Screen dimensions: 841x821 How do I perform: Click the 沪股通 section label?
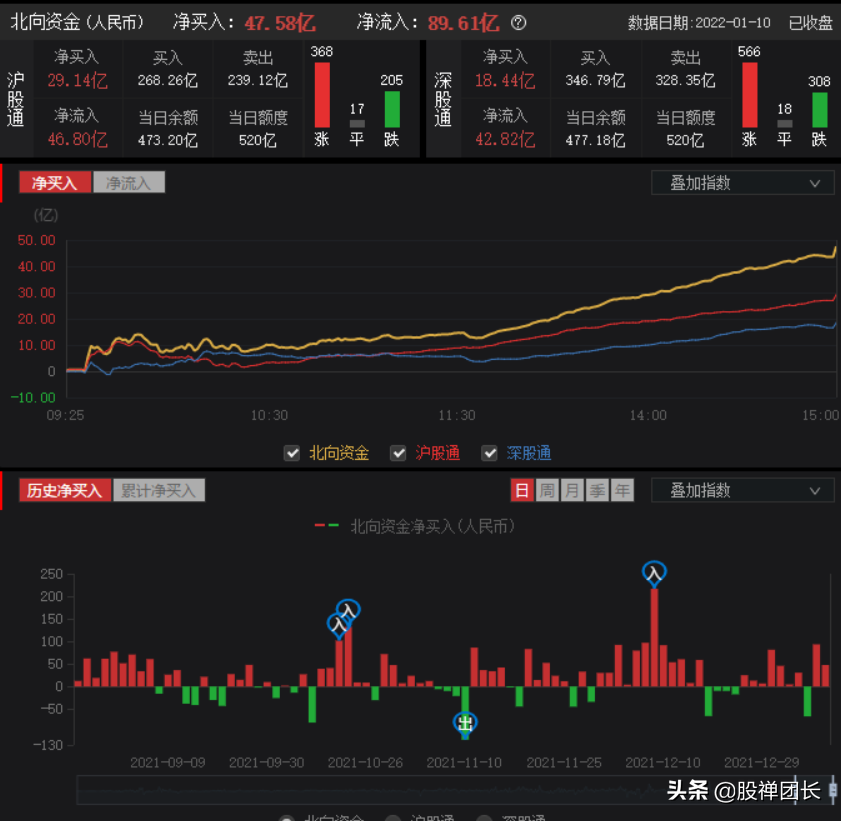click(x=16, y=100)
